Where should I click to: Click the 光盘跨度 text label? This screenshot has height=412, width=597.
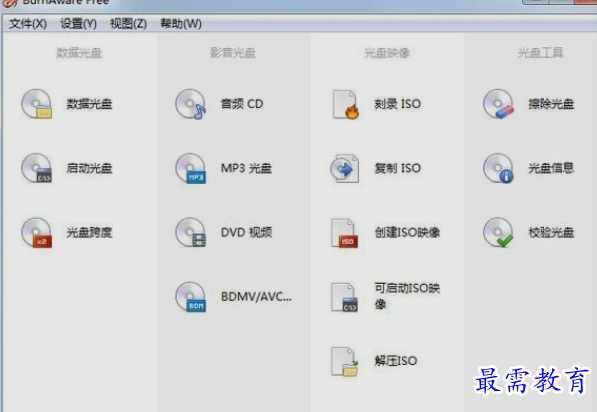[89, 232]
